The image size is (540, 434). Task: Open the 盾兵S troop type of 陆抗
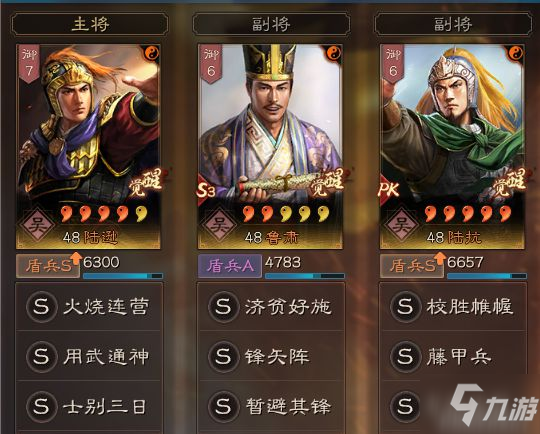pos(412,266)
